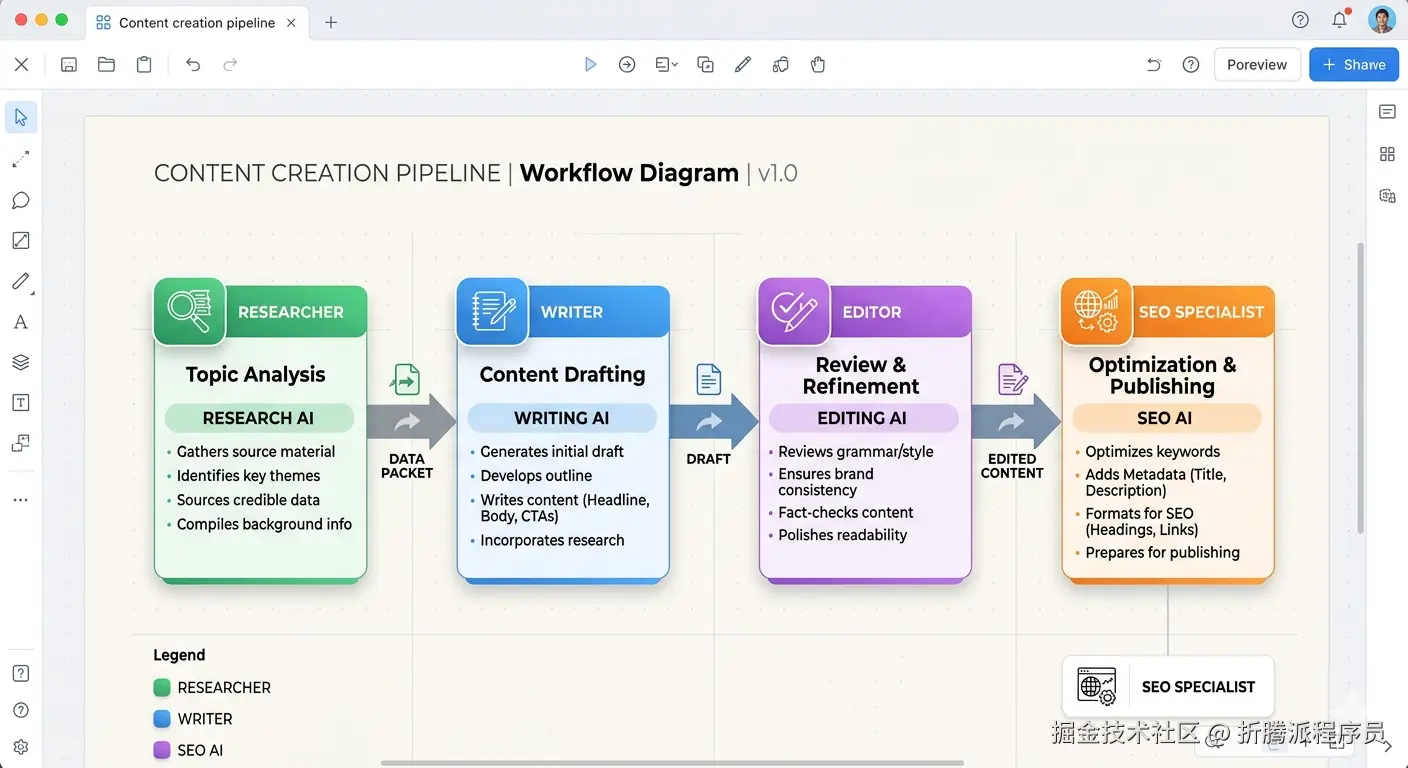Open settings gear in left sidebar
Image resolution: width=1408 pixels, height=768 pixels.
(x=21, y=747)
